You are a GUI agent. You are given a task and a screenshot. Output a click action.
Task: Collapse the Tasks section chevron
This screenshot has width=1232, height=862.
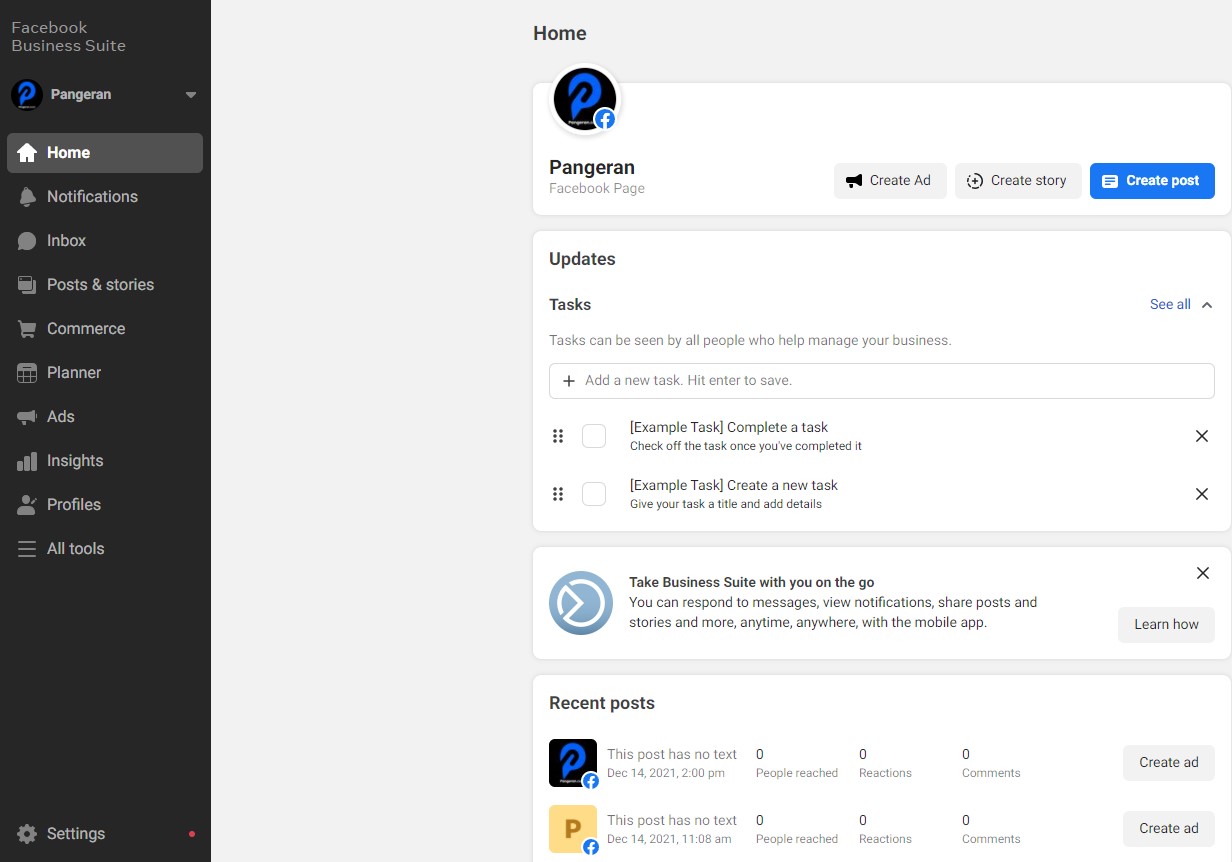click(x=1207, y=305)
